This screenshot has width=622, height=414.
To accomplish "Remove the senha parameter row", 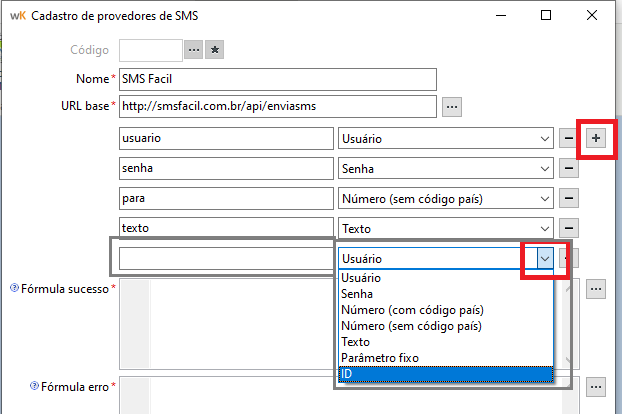I will pos(568,168).
